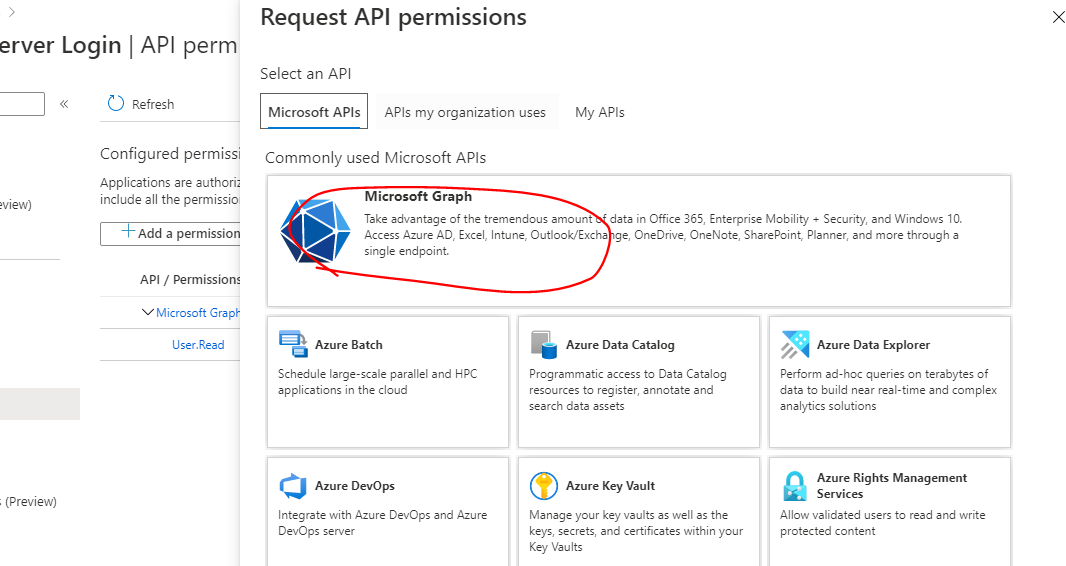The height and width of the screenshot is (566, 1066).
Task: Click the Azure Data Explorer description text
Action: point(889,390)
